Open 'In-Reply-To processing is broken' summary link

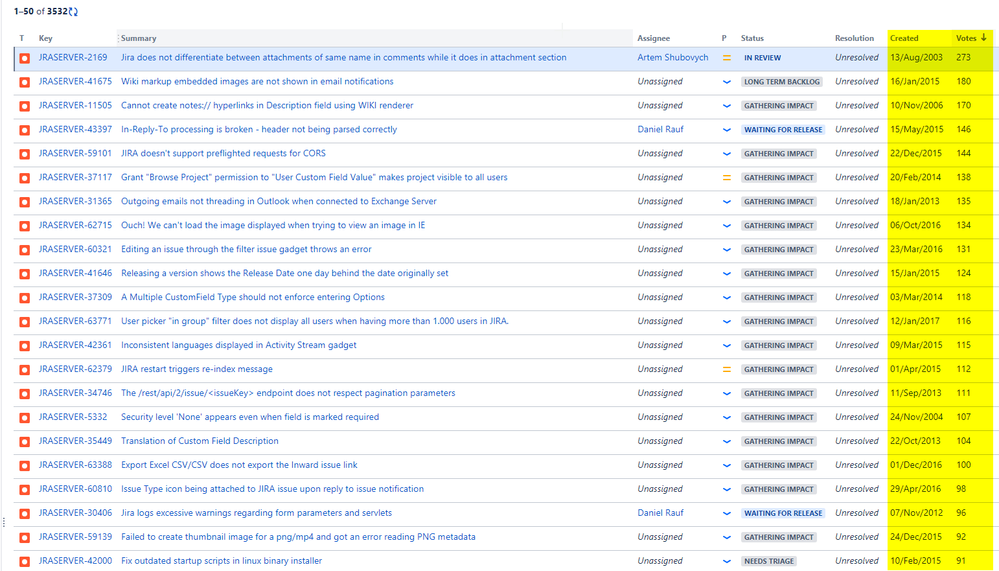[x=259, y=129]
